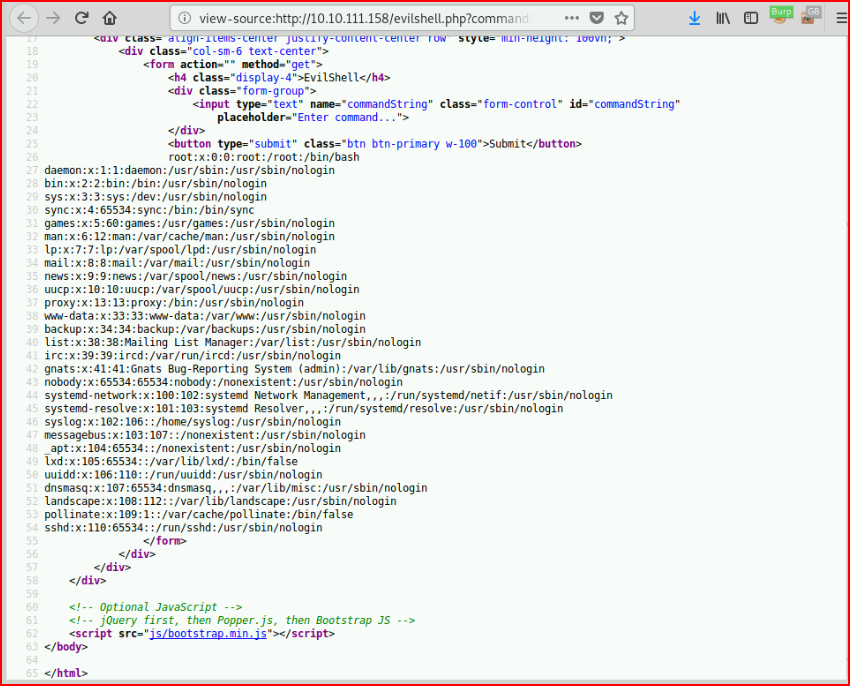Image resolution: width=850 pixels, height=686 pixels.
Task: Click the backup:x:34:34 entry line
Action: coord(205,329)
